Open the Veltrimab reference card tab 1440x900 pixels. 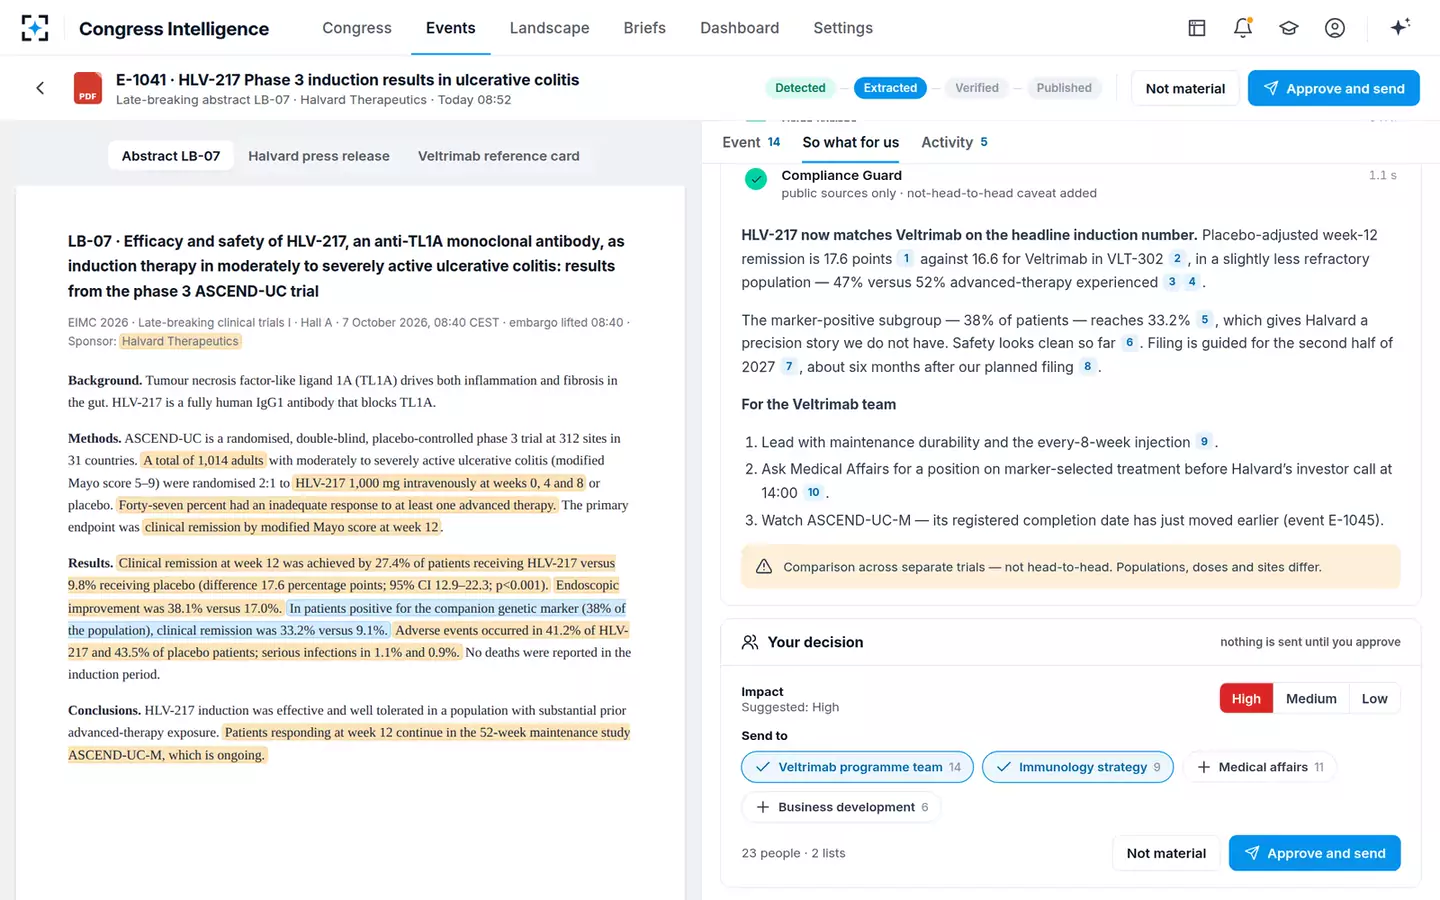click(x=499, y=156)
